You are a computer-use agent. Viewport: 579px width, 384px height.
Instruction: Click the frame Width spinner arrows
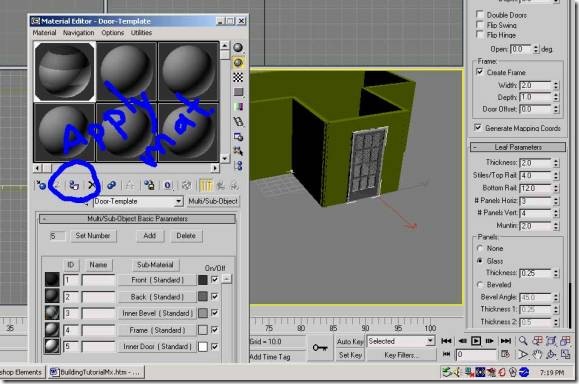(556, 85)
